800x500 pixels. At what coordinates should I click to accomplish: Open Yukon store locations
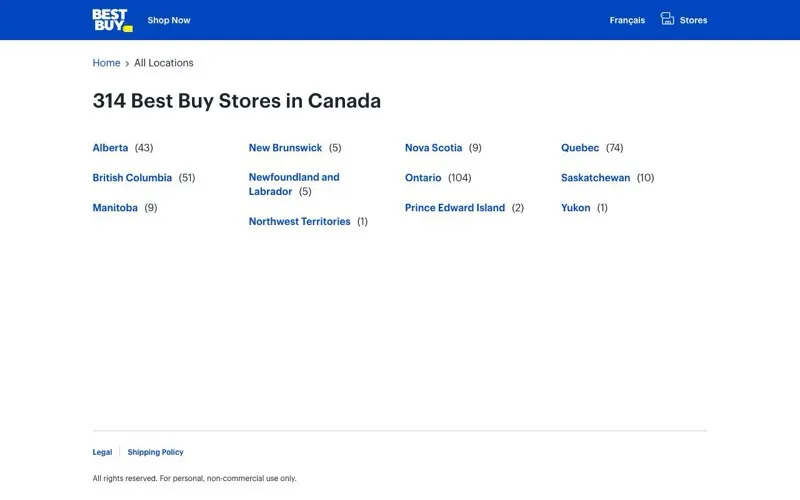pyautogui.click(x=576, y=208)
